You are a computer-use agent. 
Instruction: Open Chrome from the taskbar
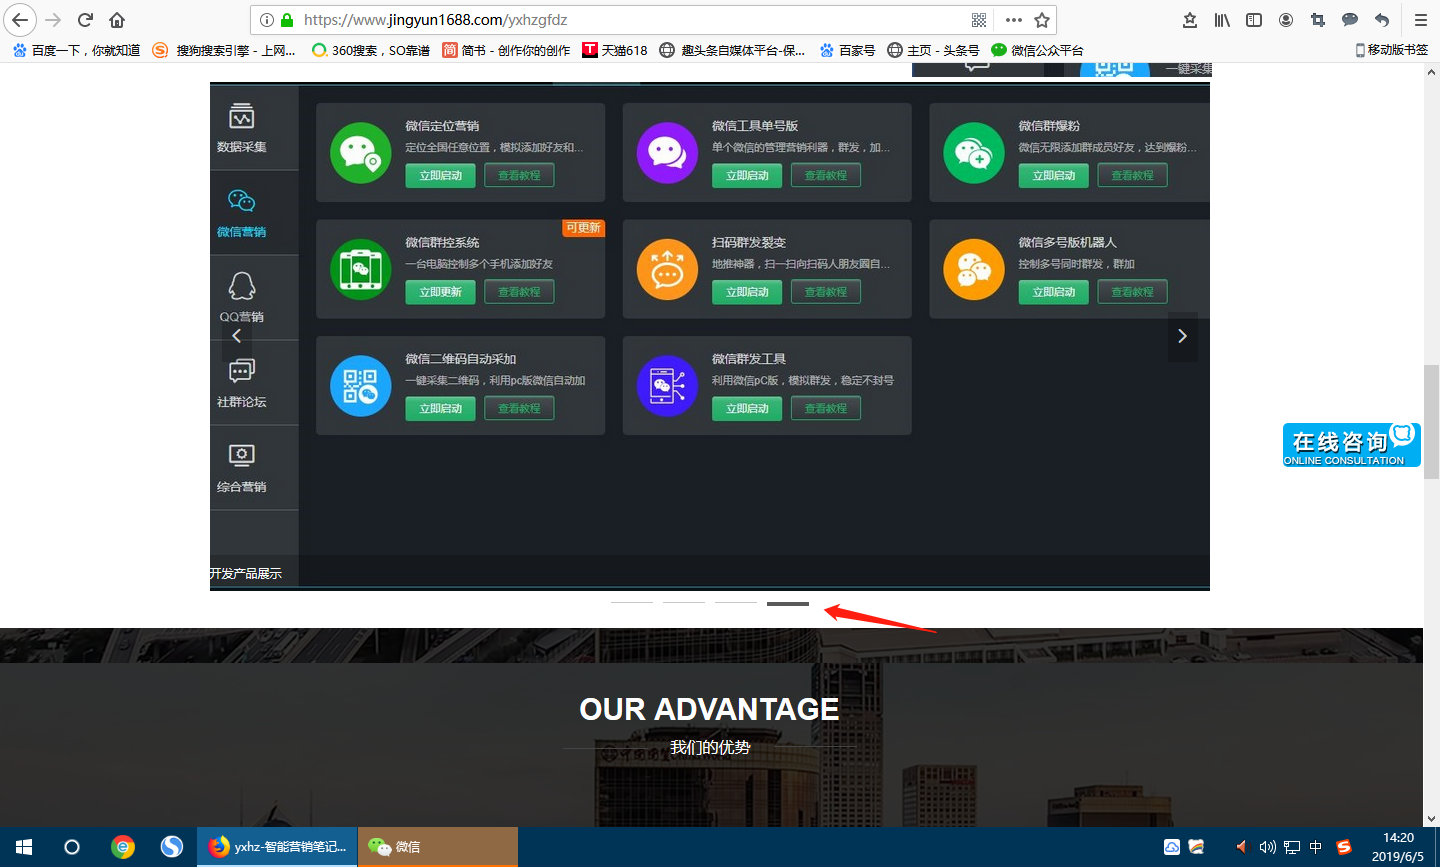point(122,847)
